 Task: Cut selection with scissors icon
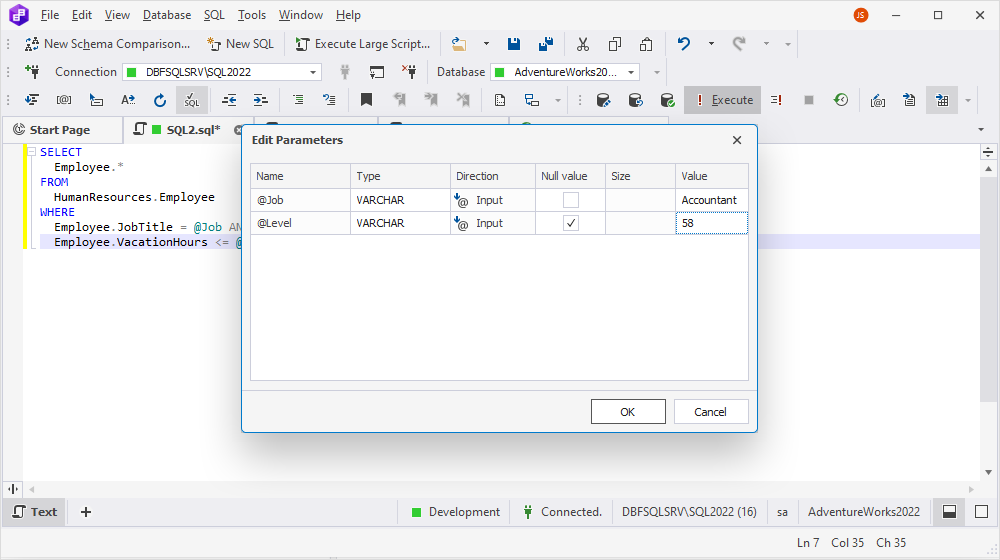click(582, 44)
